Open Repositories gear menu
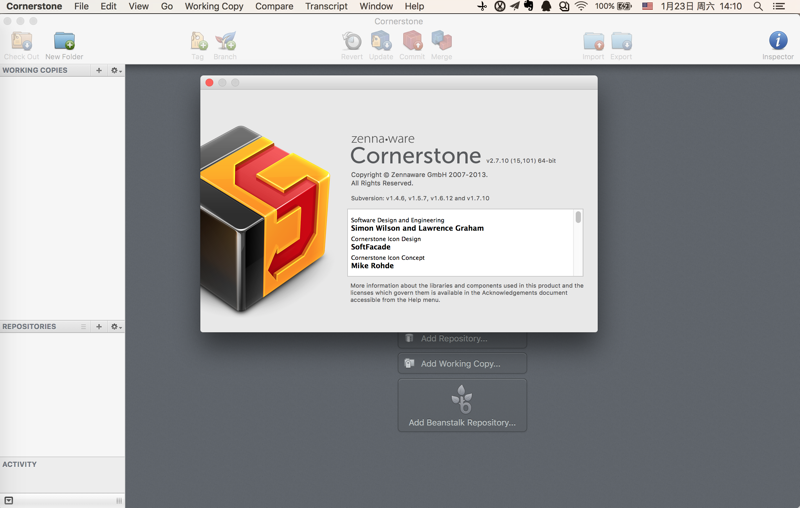 point(116,326)
